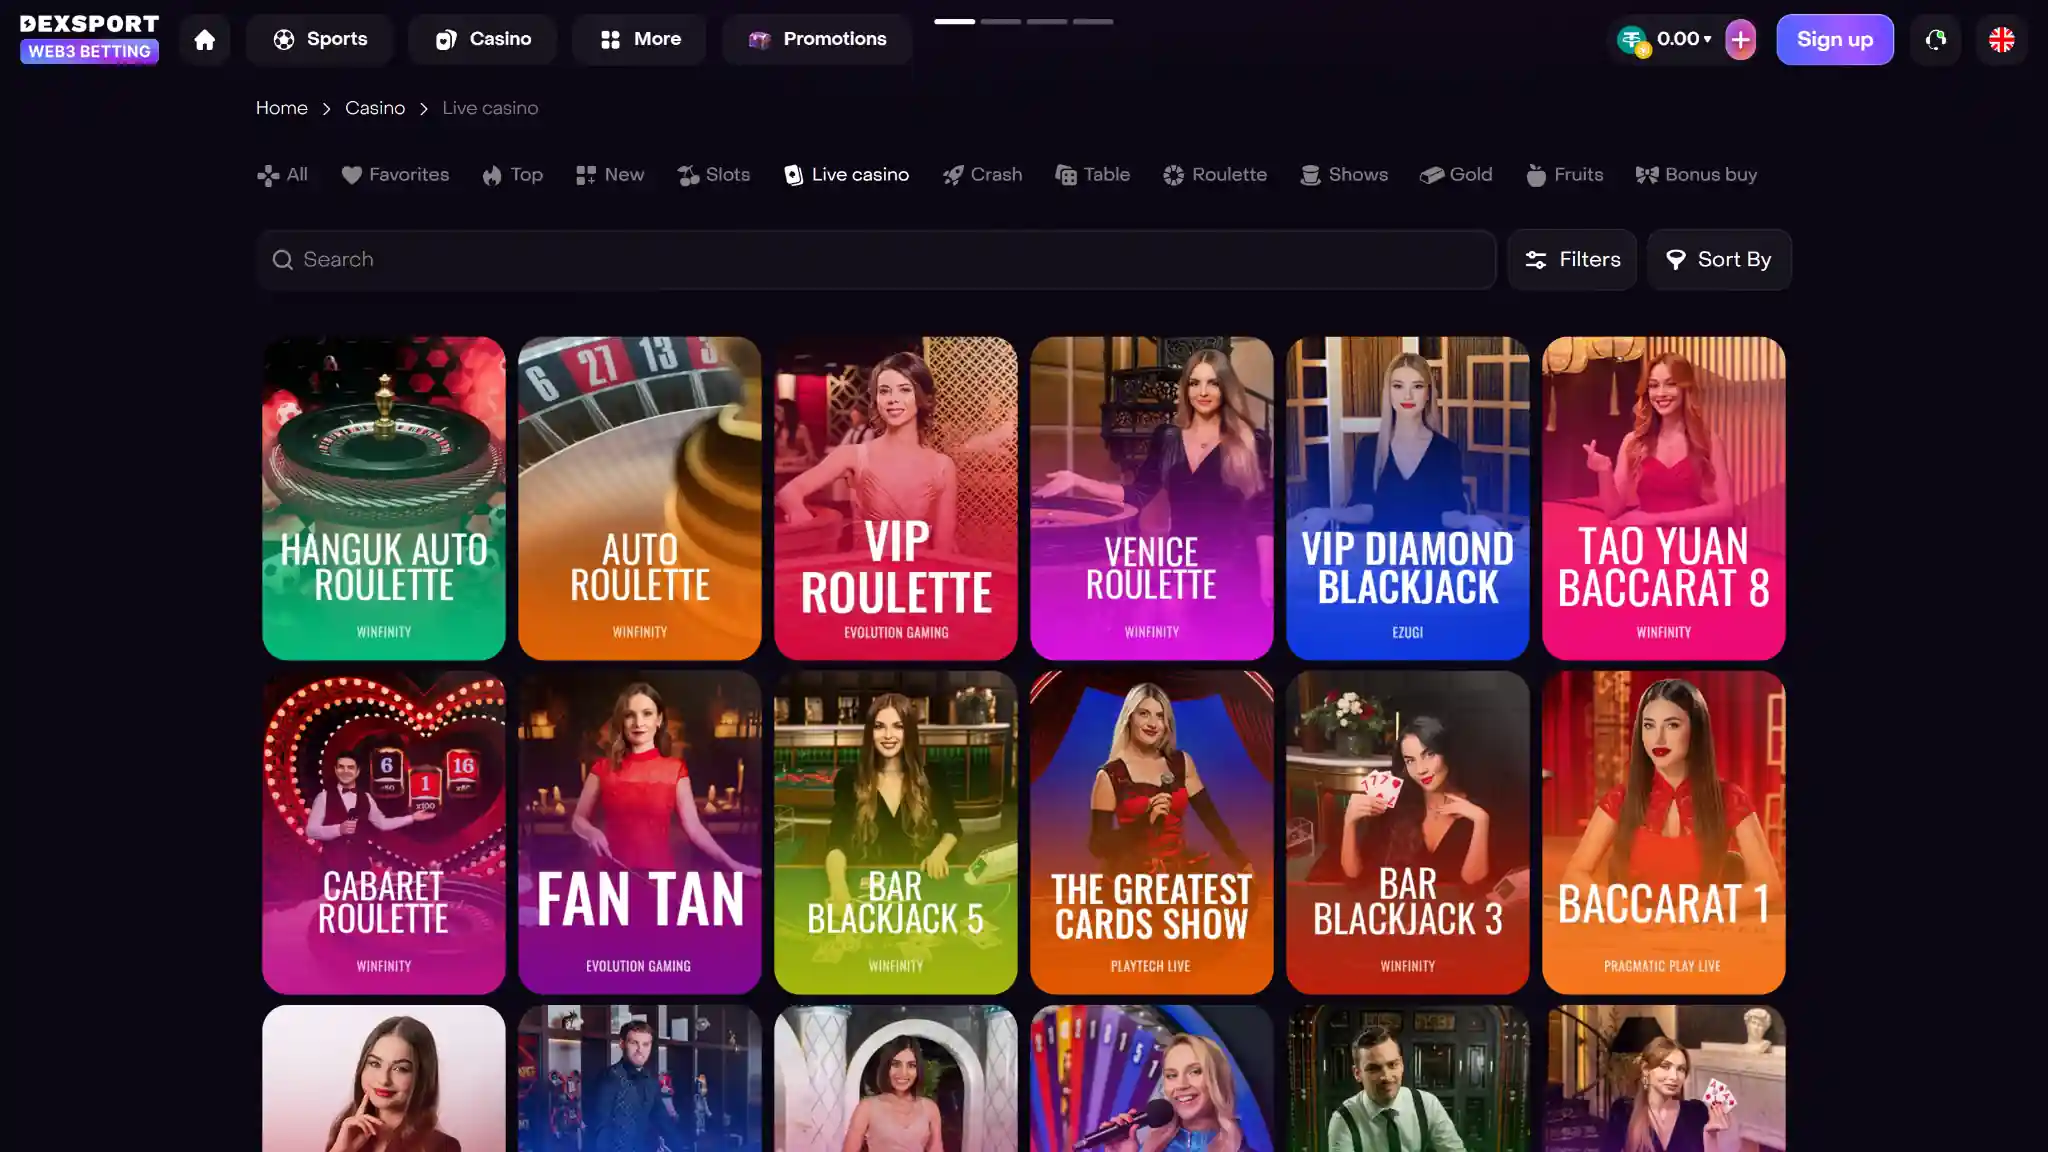Open the support headset icon
This screenshot has height=1152, width=2048.
(1936, 40)
